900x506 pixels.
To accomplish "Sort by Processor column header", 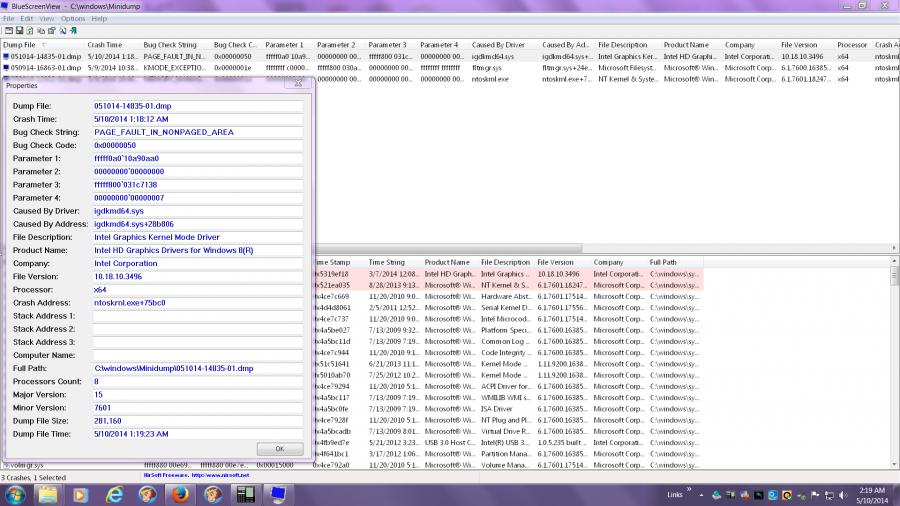I will click(852, 45).
